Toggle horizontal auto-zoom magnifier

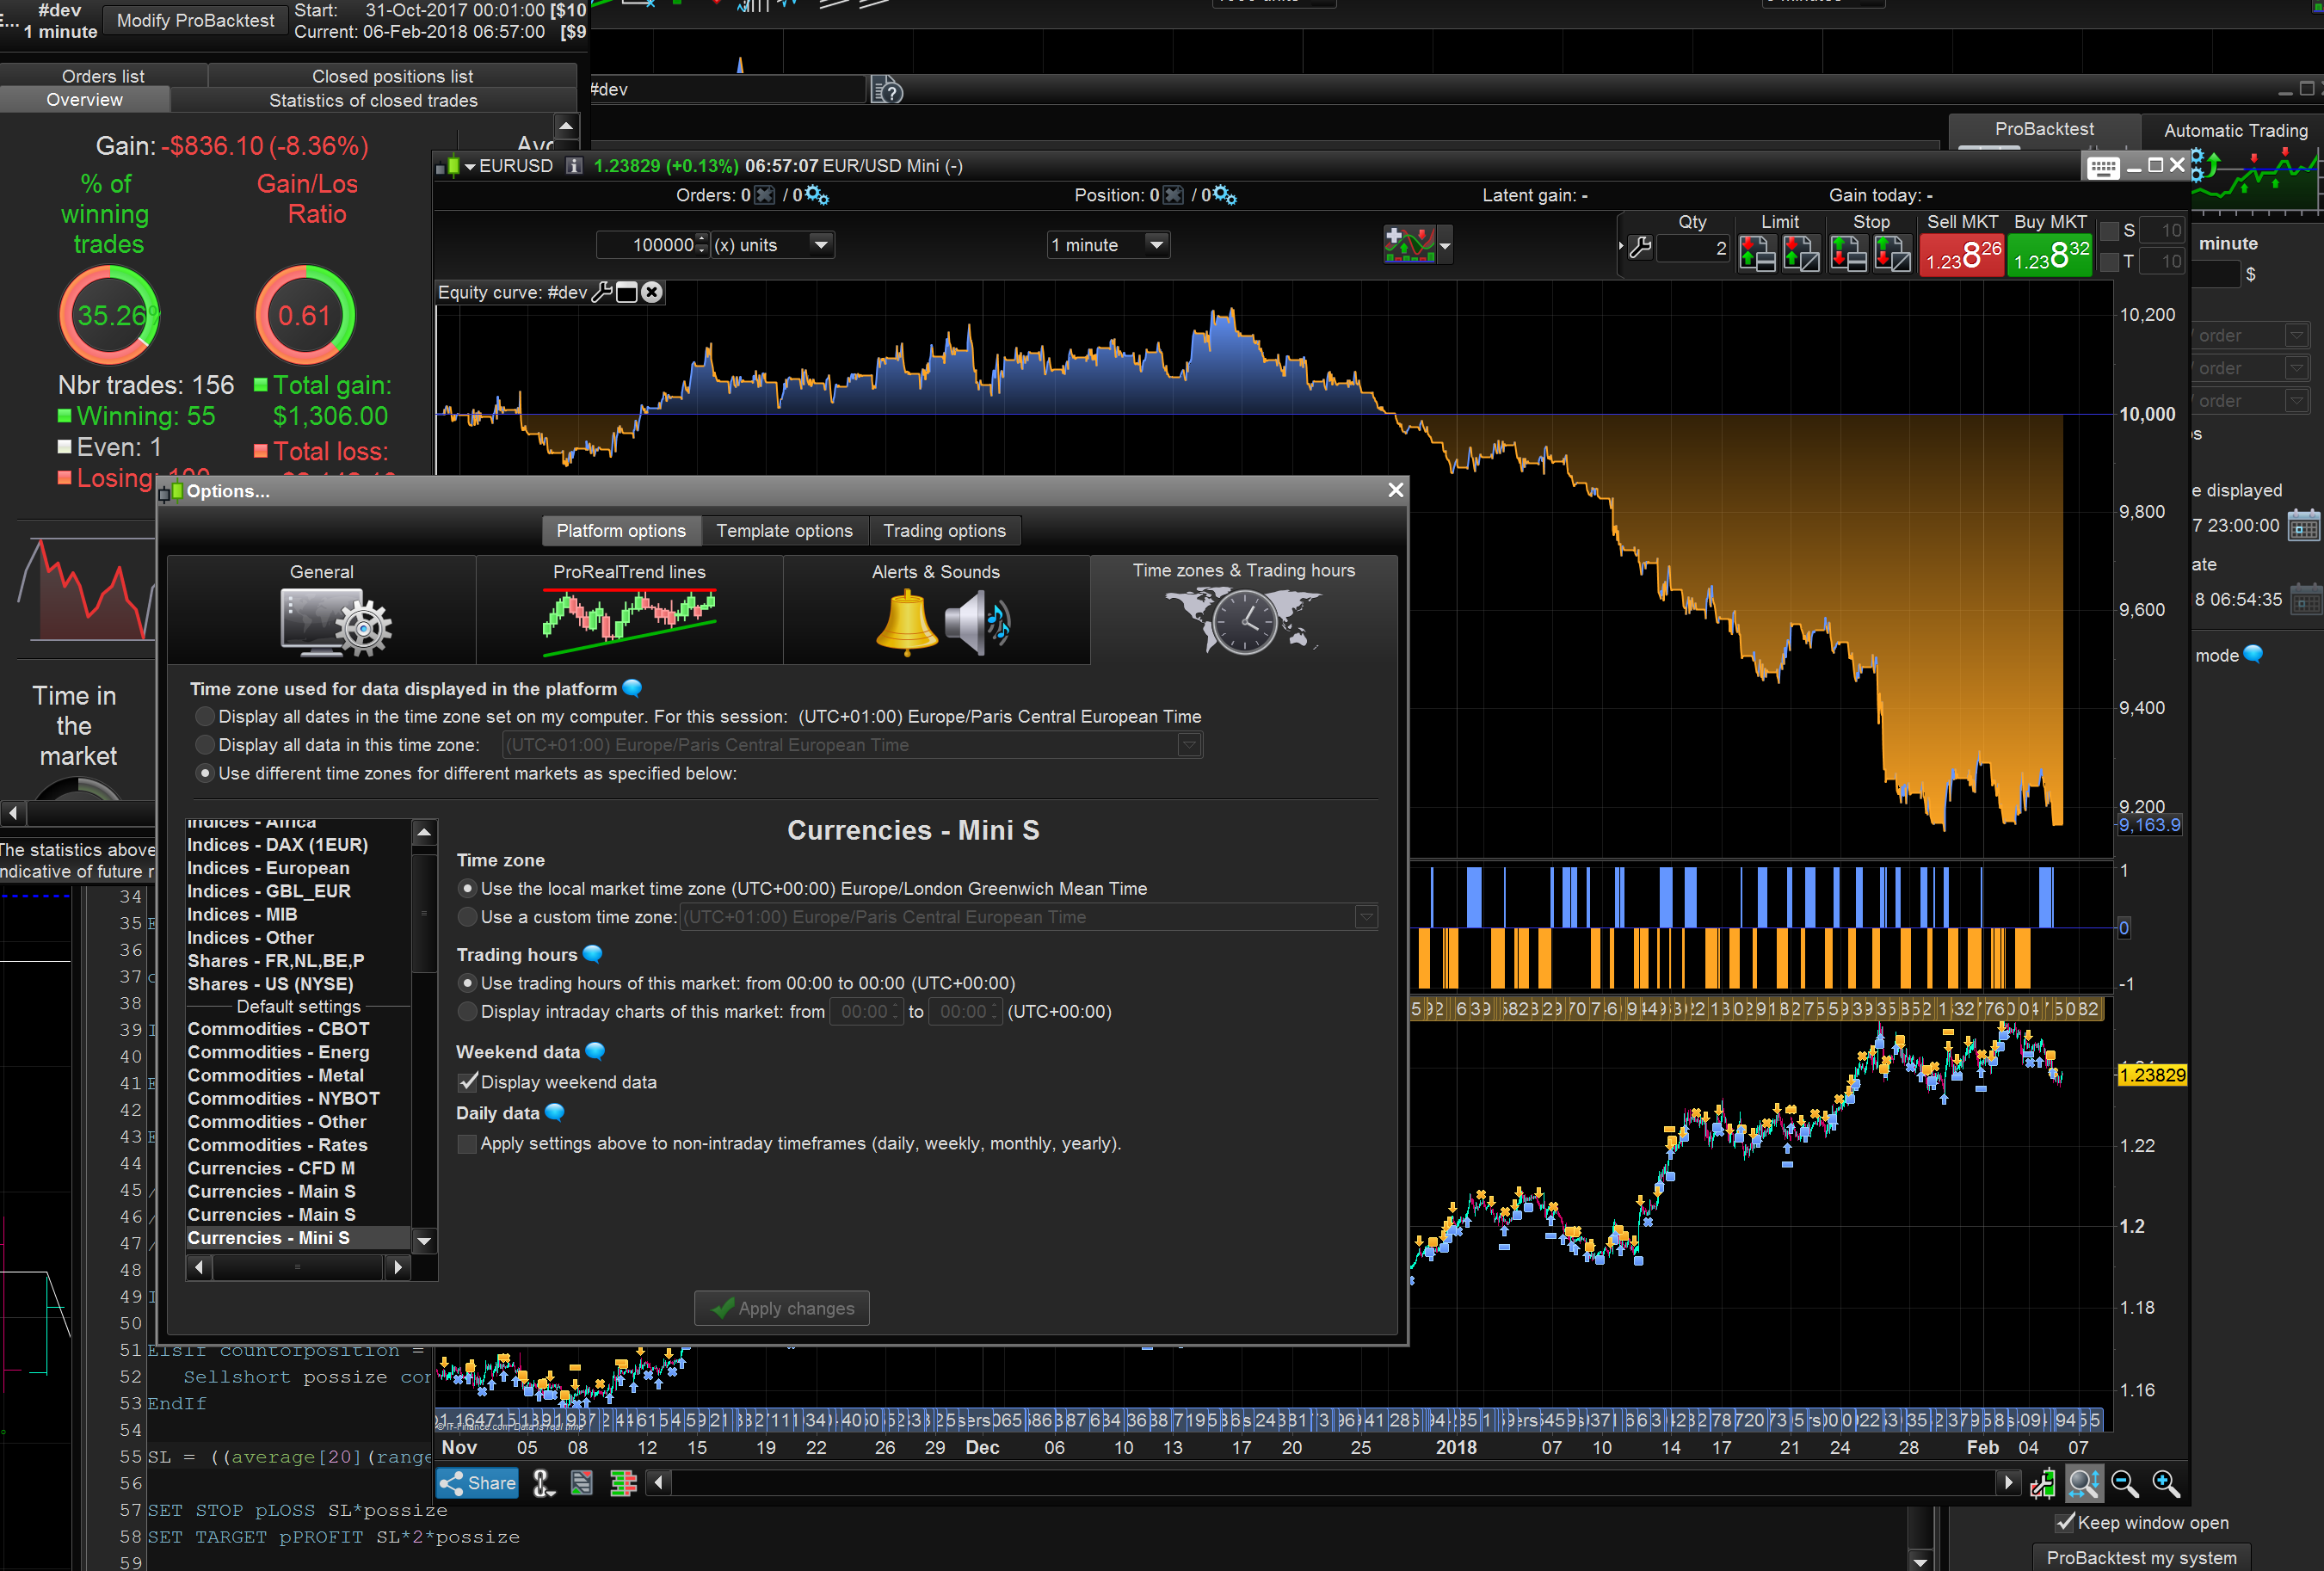click(2084, 1483)
